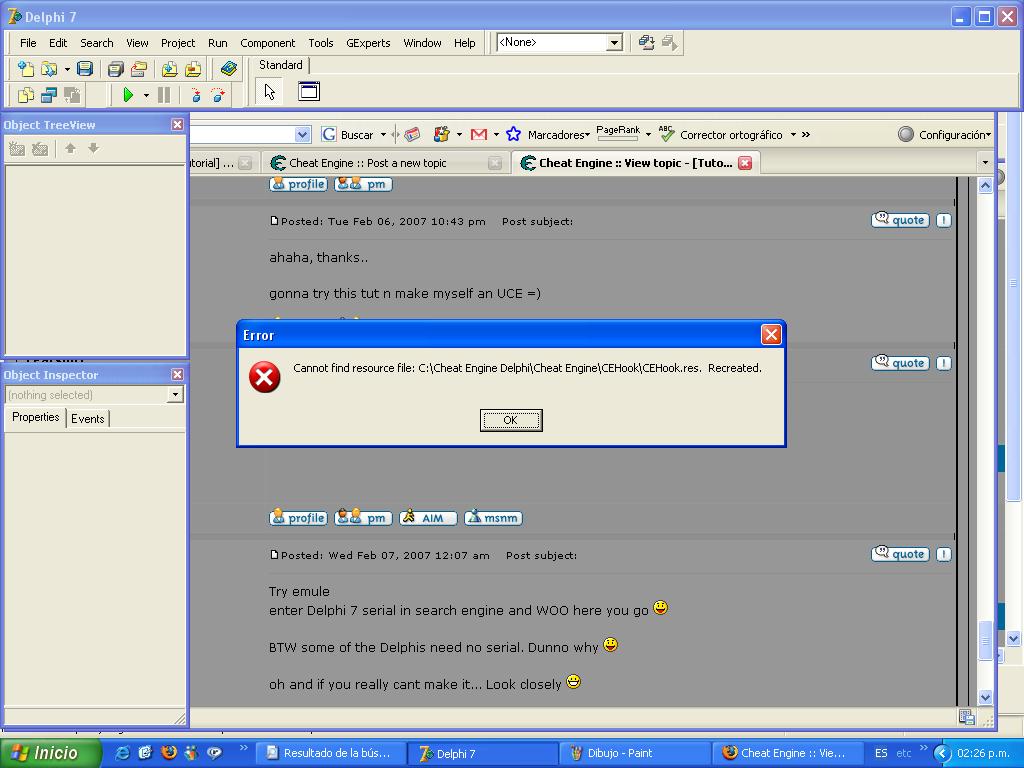The image size is (1024, 768).
Task: Open the Edit menu
Action: (57, 43)
